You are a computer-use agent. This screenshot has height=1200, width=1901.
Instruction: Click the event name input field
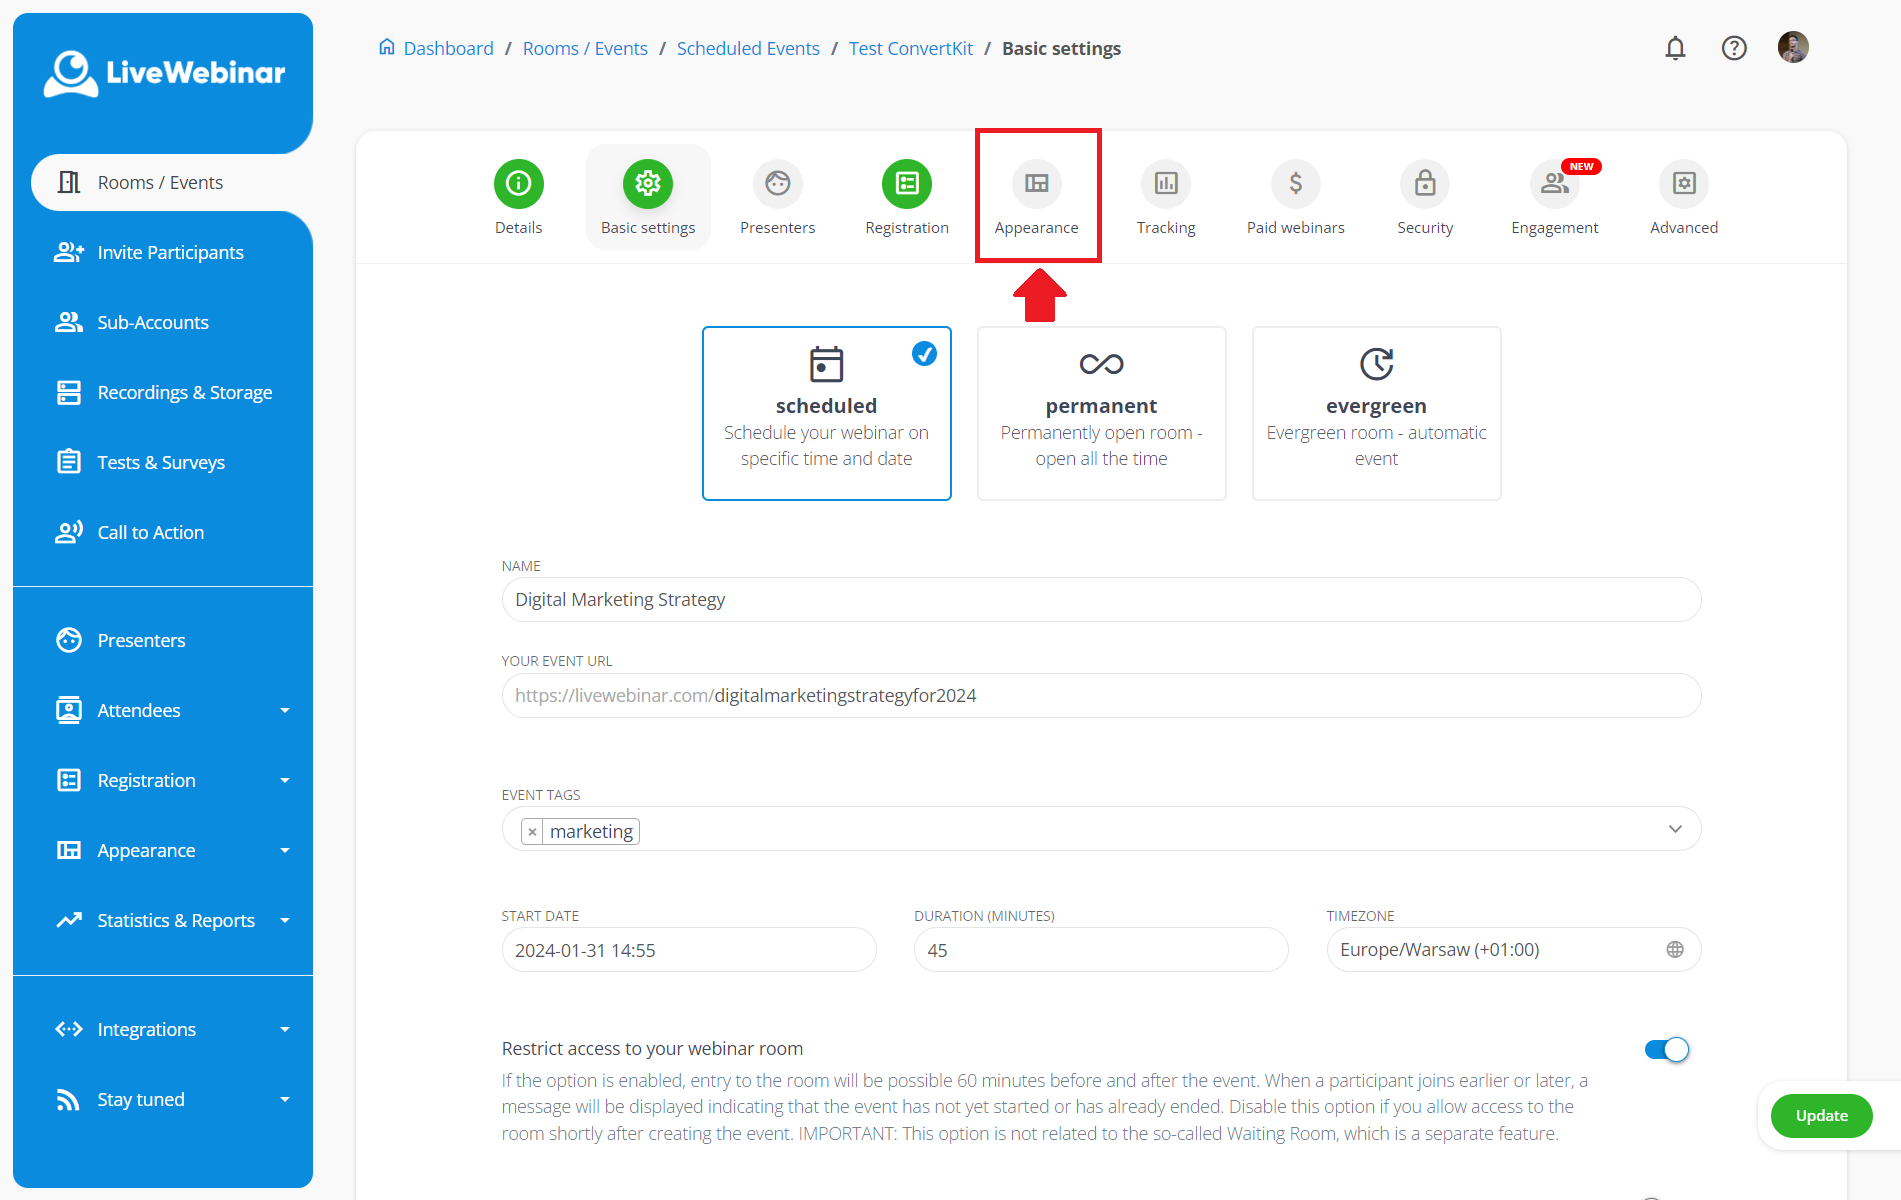click(1100, 599)
